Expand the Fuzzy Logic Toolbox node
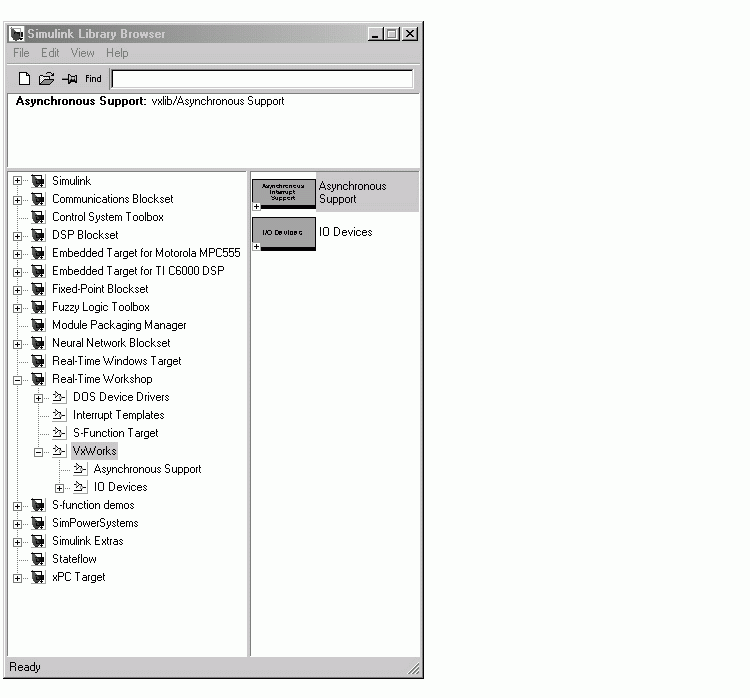This screenshot has height=698, width=750. point(17,308)
